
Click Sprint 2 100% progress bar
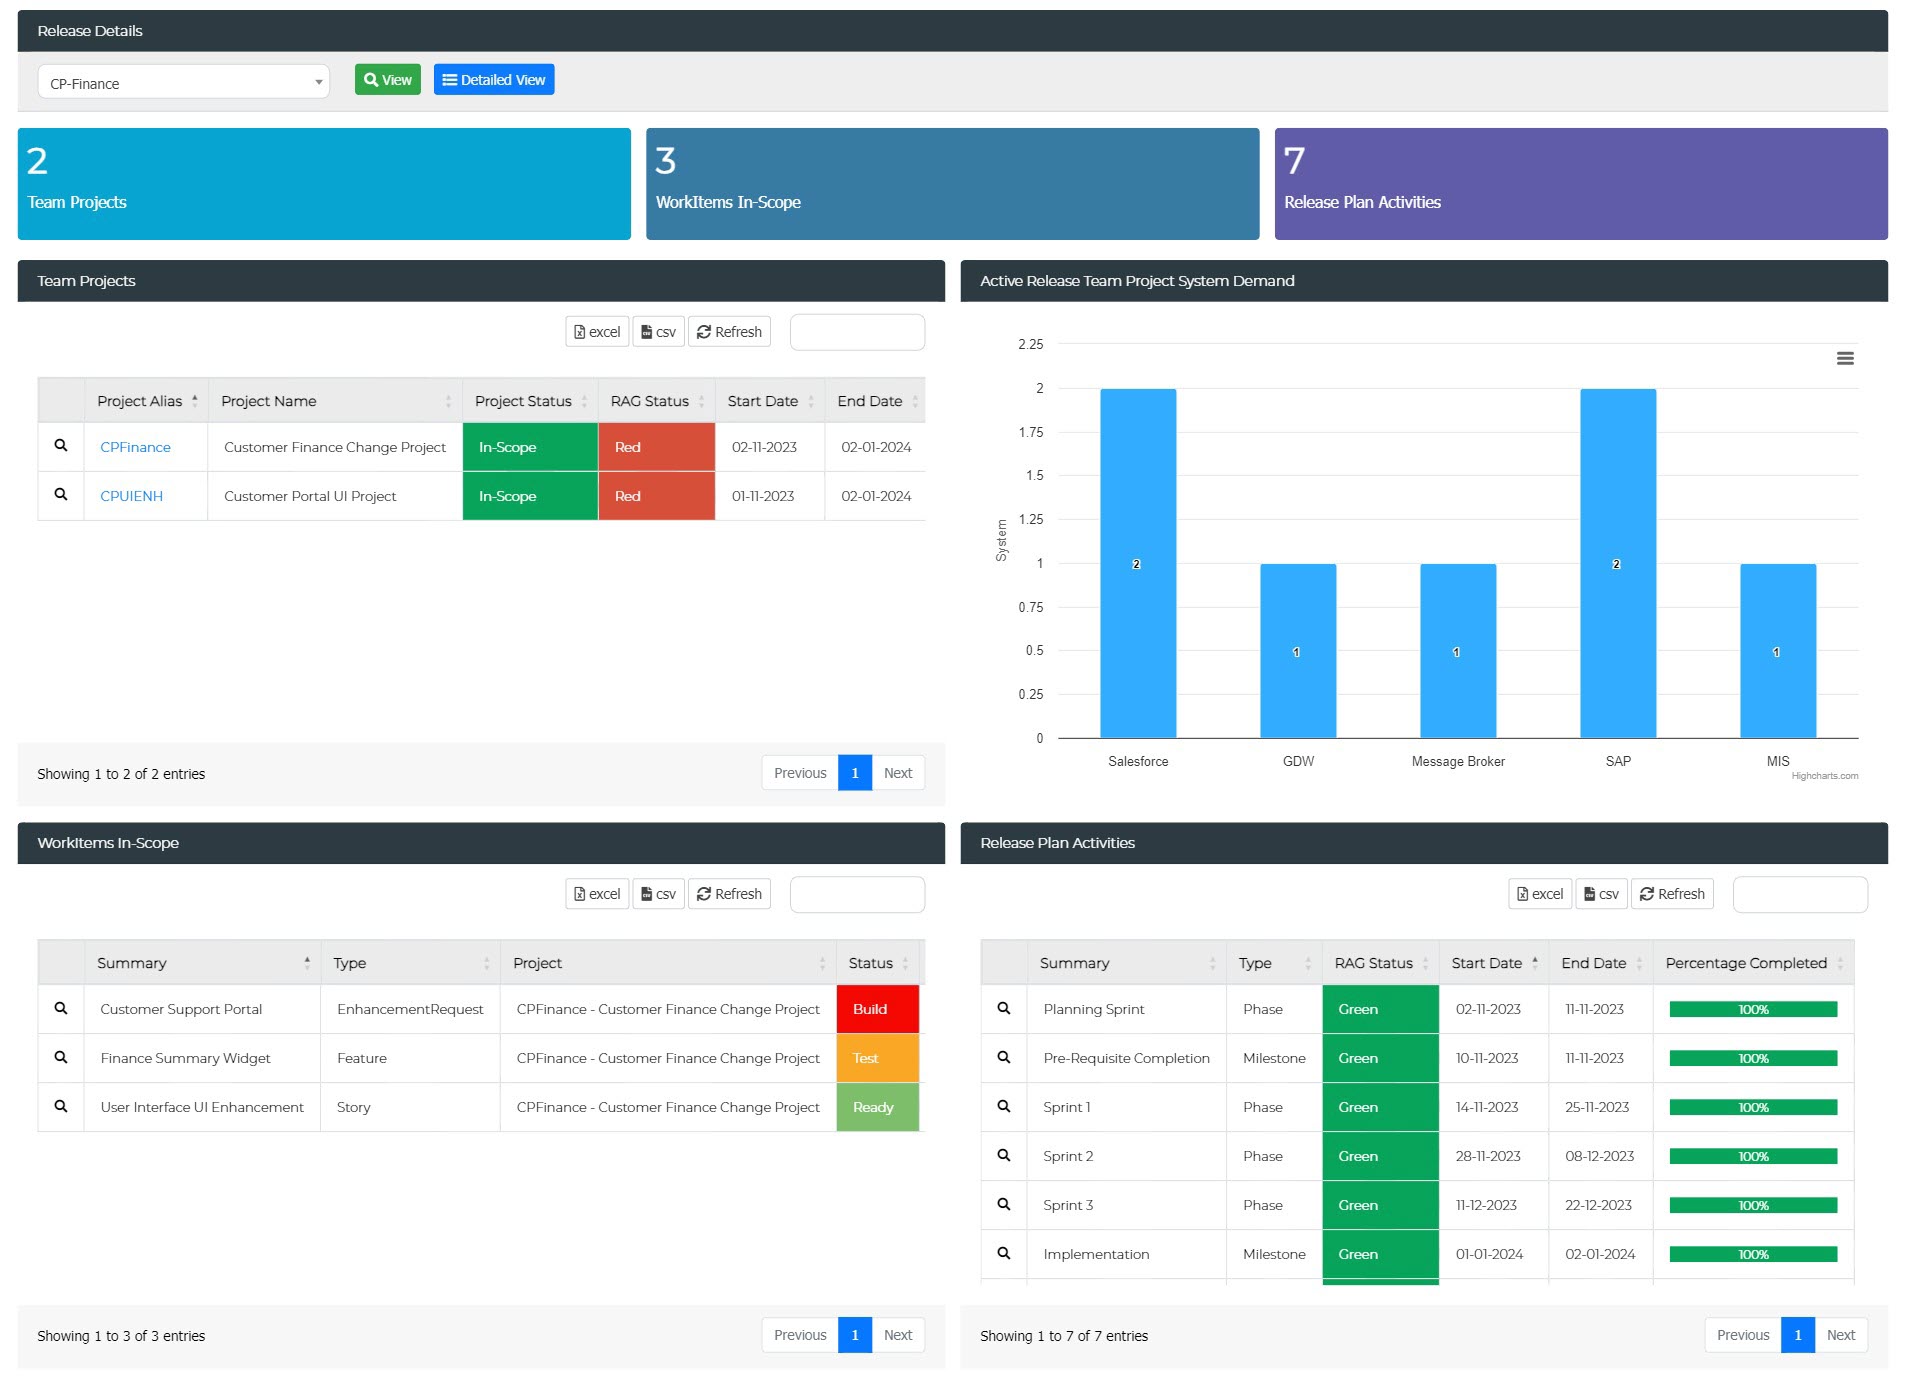point(1753,1156)
